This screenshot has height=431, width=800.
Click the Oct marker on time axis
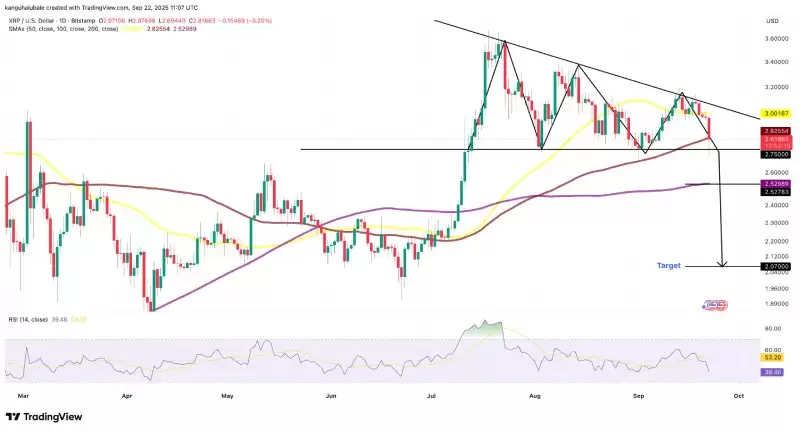[738, 395]
